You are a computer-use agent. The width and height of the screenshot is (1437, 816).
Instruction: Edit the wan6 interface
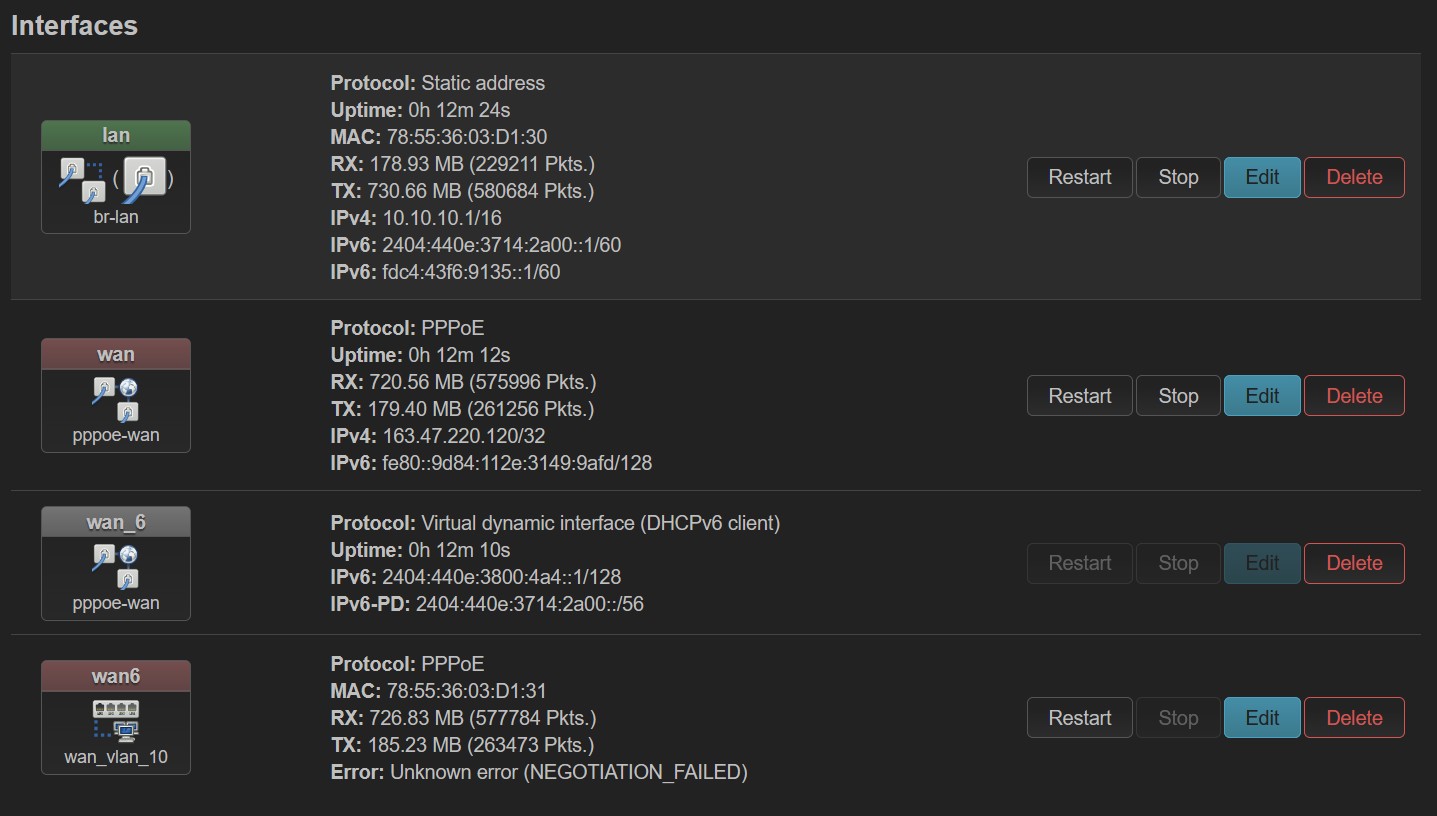[1262, 718]
